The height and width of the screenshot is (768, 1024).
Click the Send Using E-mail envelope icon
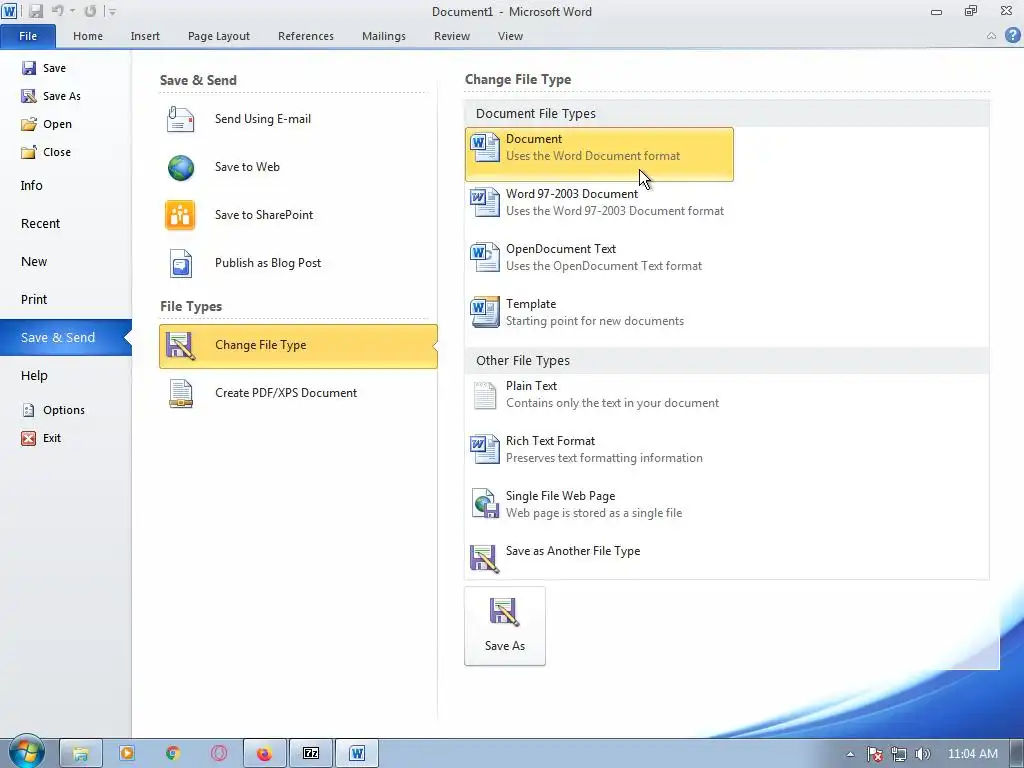(180, 119)
